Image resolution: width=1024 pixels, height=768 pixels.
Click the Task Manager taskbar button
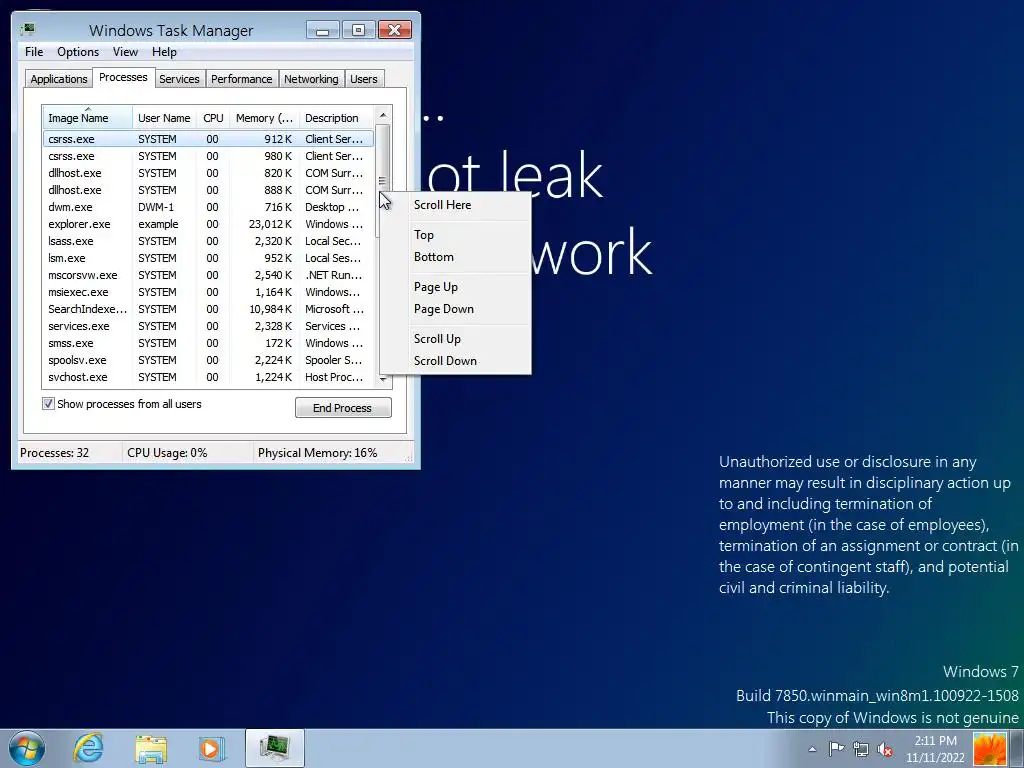tap(275, 748)
